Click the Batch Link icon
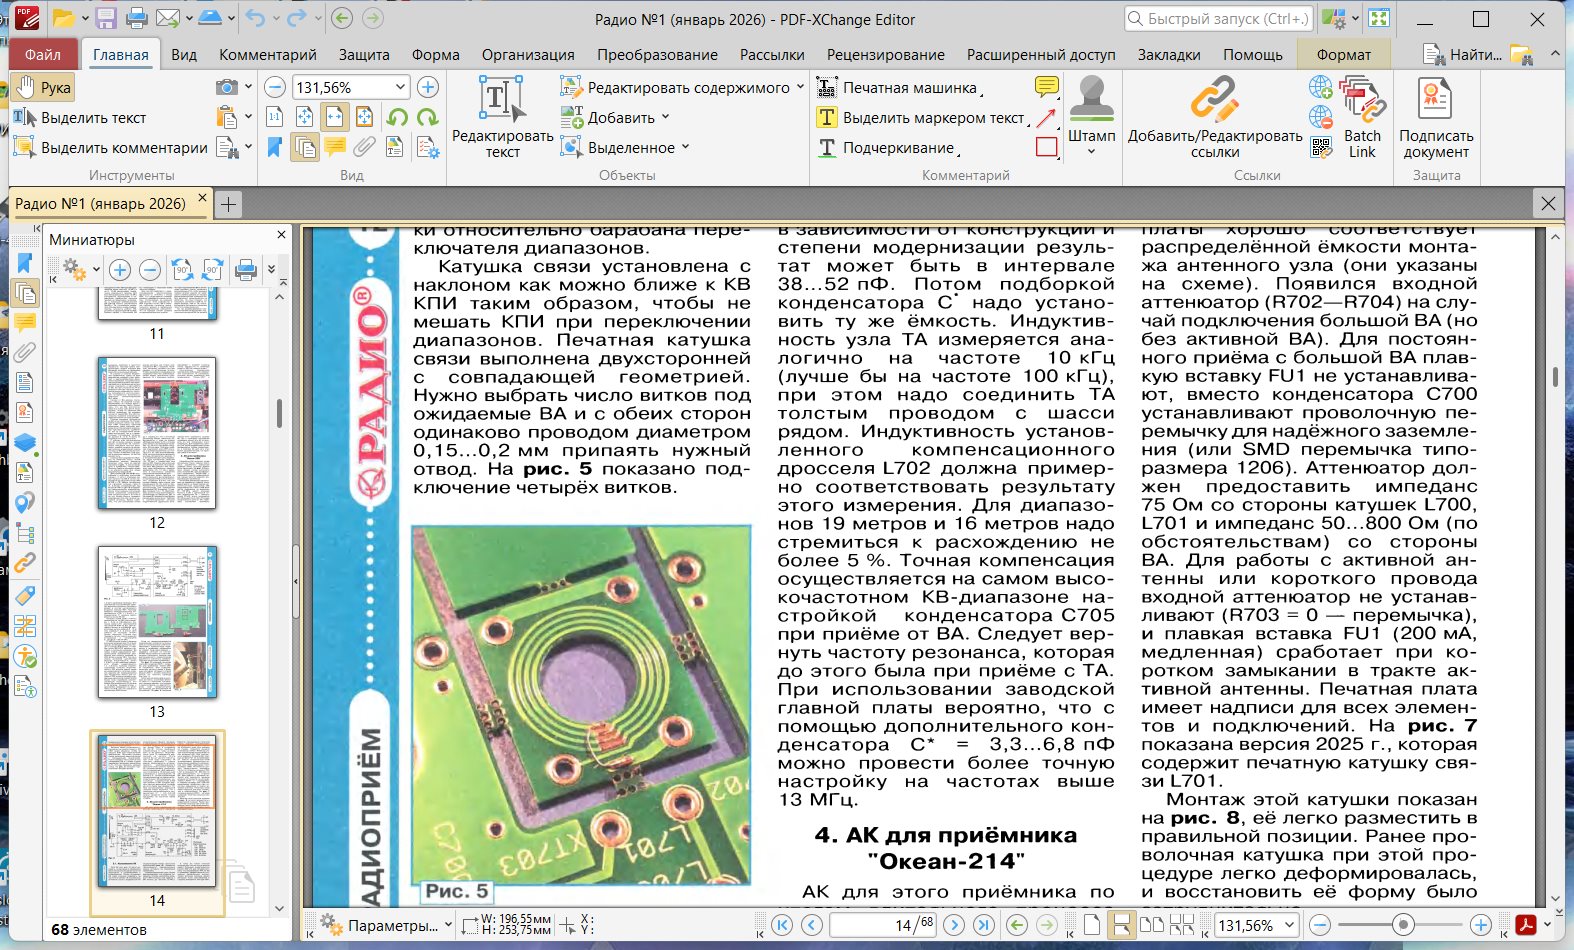 (1361, 118)
